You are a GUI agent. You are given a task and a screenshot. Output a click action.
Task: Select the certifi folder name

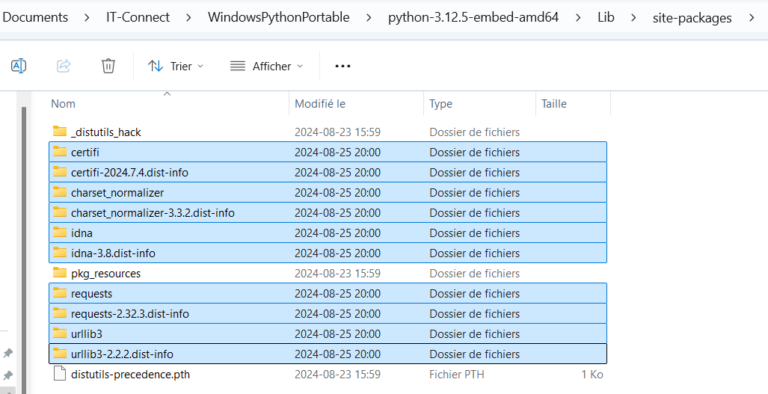click(85, 152)
